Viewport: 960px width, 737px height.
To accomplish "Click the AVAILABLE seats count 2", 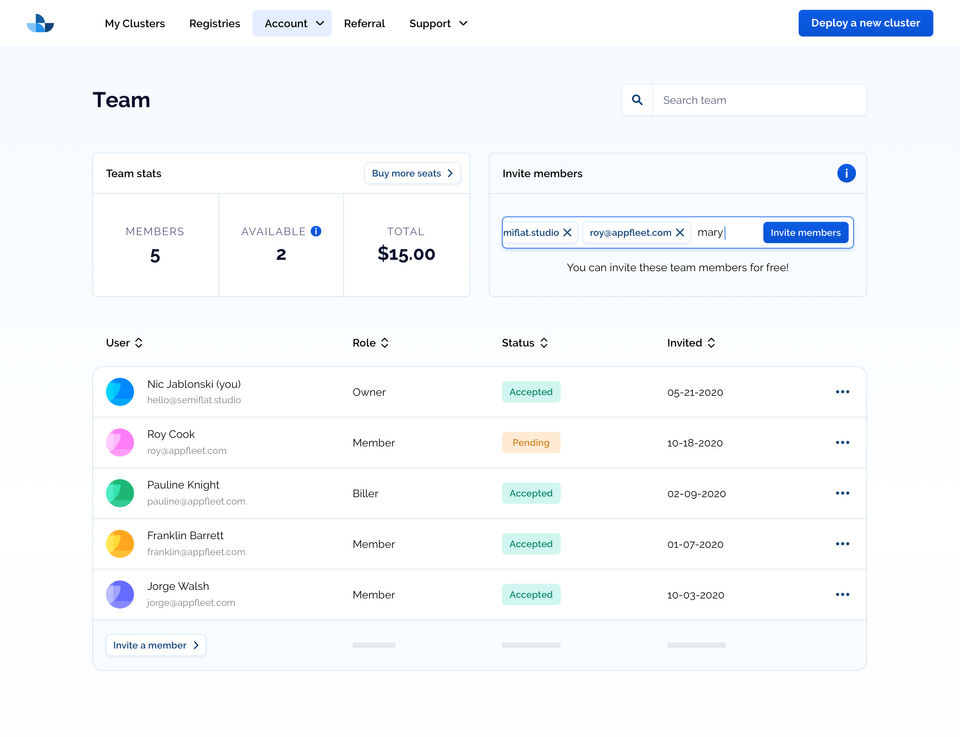I will [281, 254].
